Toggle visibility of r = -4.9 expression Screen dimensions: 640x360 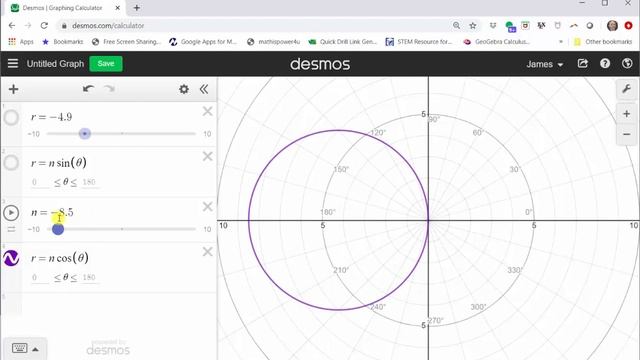[11, 118]
